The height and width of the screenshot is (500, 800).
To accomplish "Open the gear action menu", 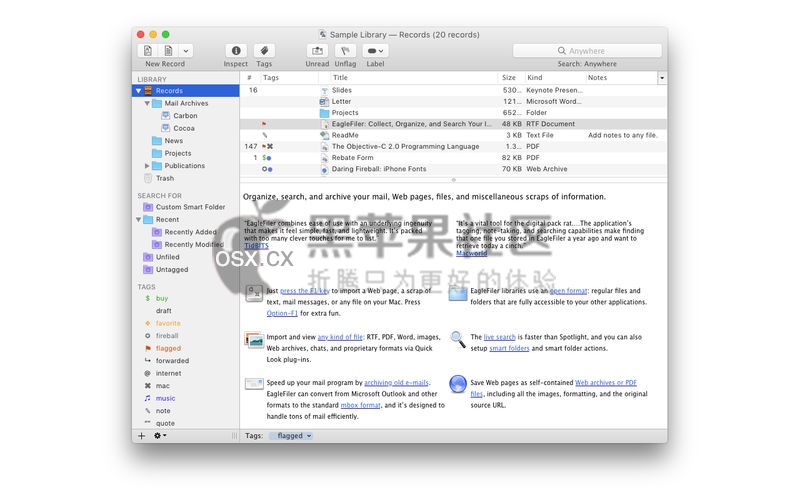I will pyautogui.click(x=160, y=436).
